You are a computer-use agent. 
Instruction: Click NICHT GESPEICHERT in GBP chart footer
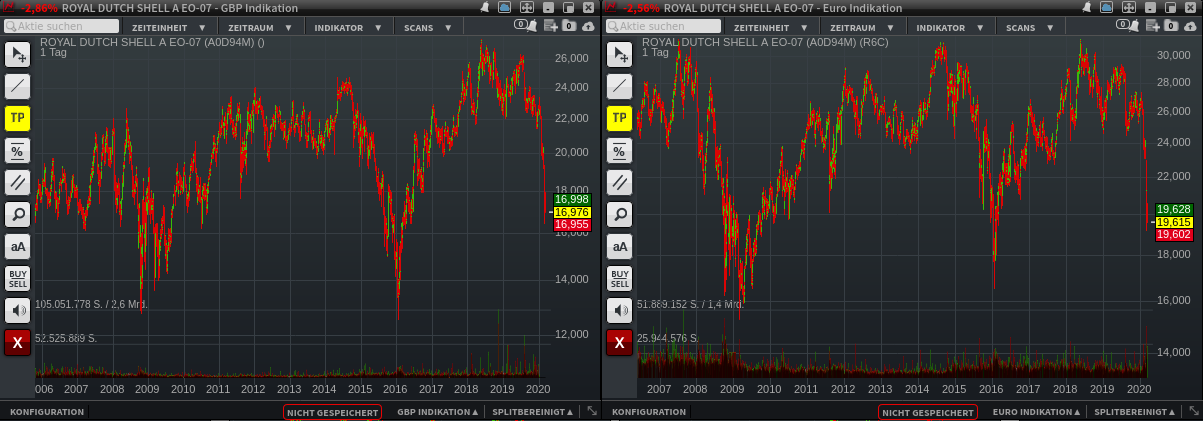pos(332,412)
